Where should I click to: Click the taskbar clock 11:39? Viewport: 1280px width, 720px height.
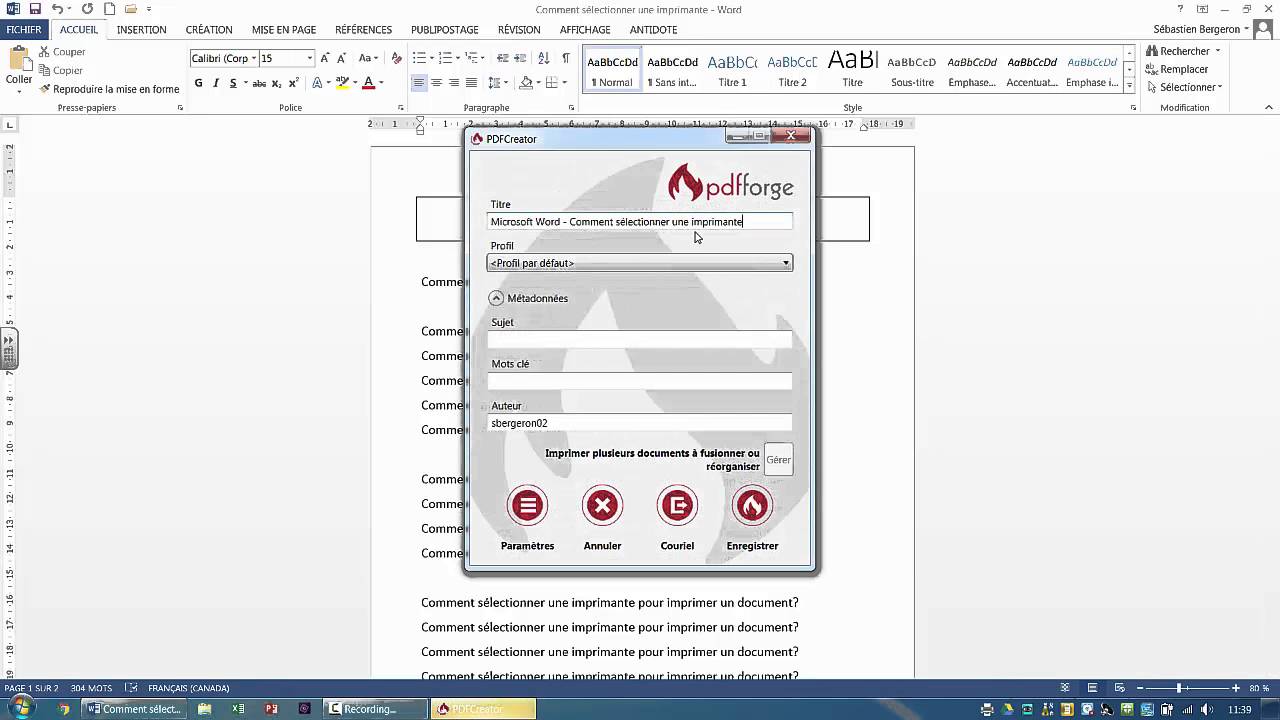(1239, 709)
